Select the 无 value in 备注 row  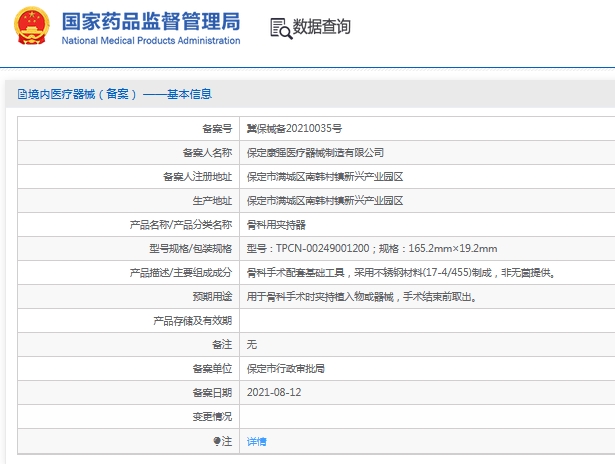point(252,345)
